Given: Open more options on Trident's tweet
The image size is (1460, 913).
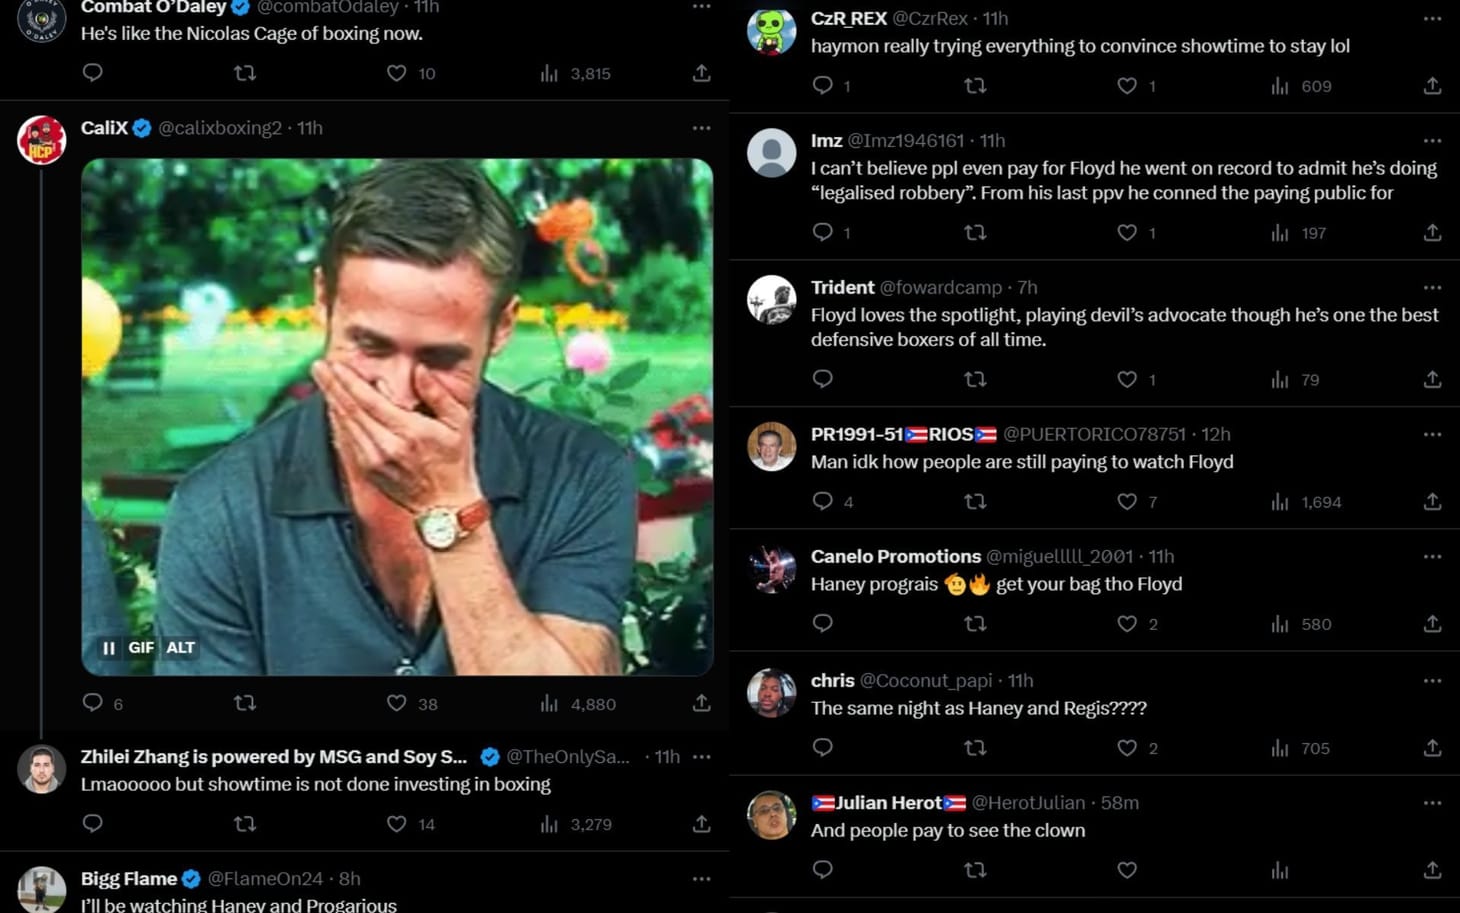Looking at the screenshot, I should point(1432,288).
